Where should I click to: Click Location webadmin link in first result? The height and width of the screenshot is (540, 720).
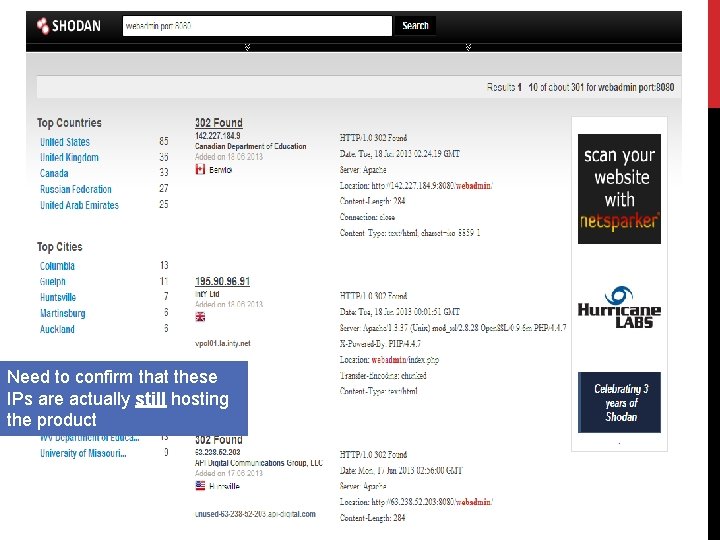click(474, 186)
